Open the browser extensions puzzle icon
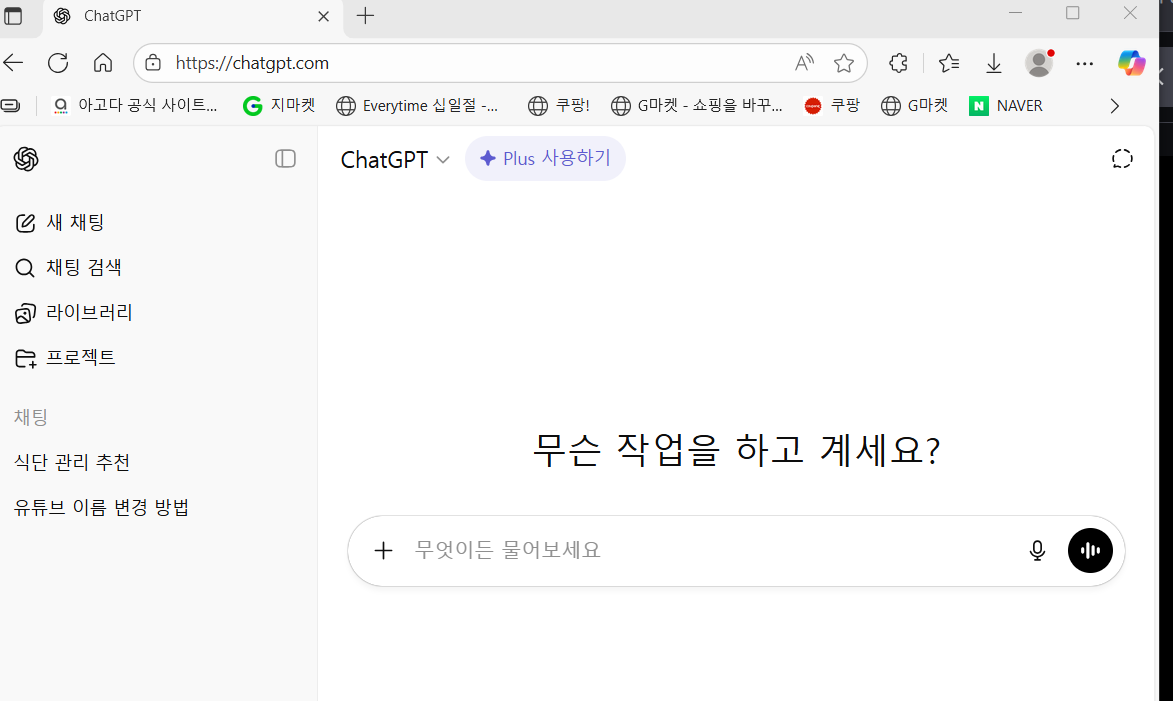Viewport: 1173px width, 701px height. [x=898, y=63]
